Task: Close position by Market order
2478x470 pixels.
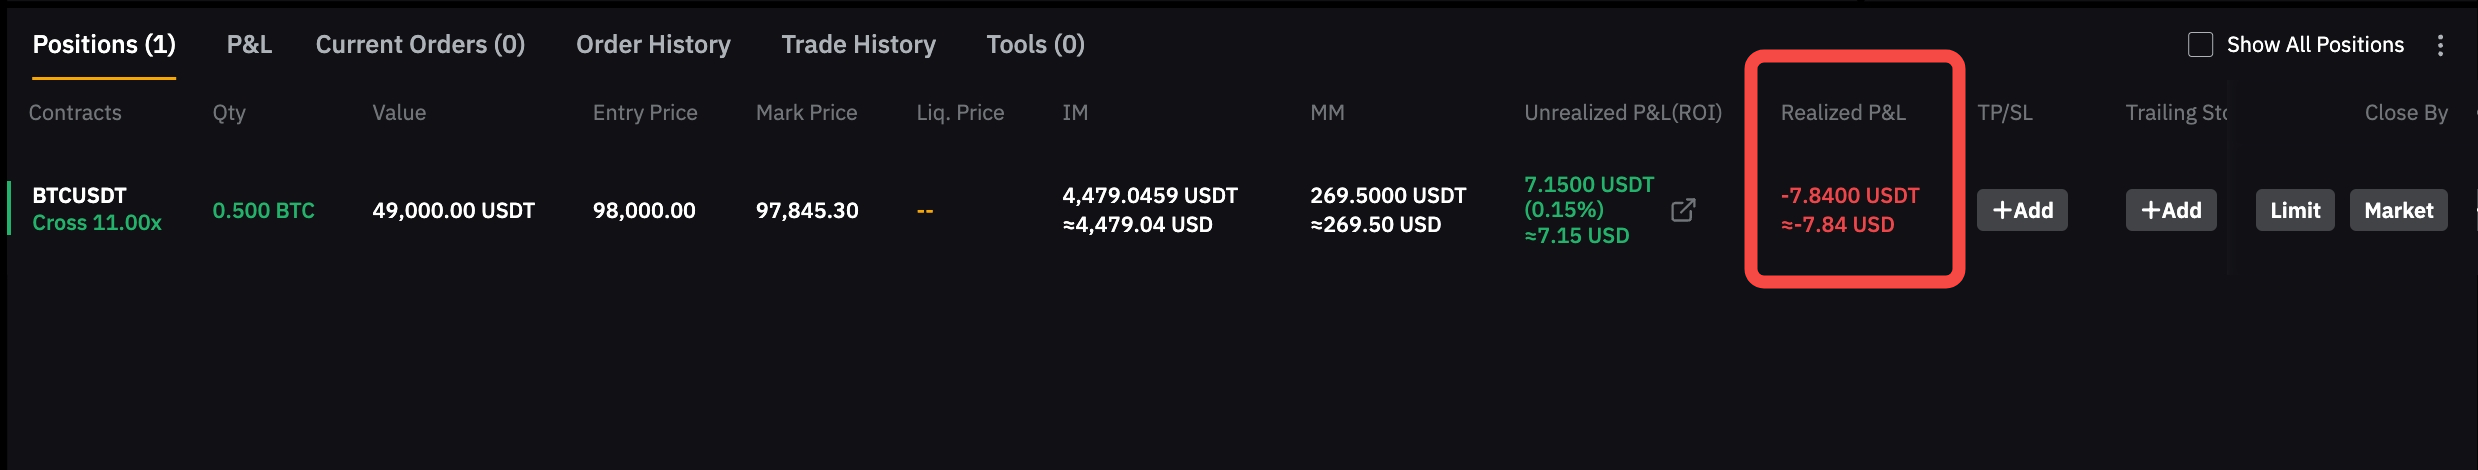Action: pos(2398,210)
